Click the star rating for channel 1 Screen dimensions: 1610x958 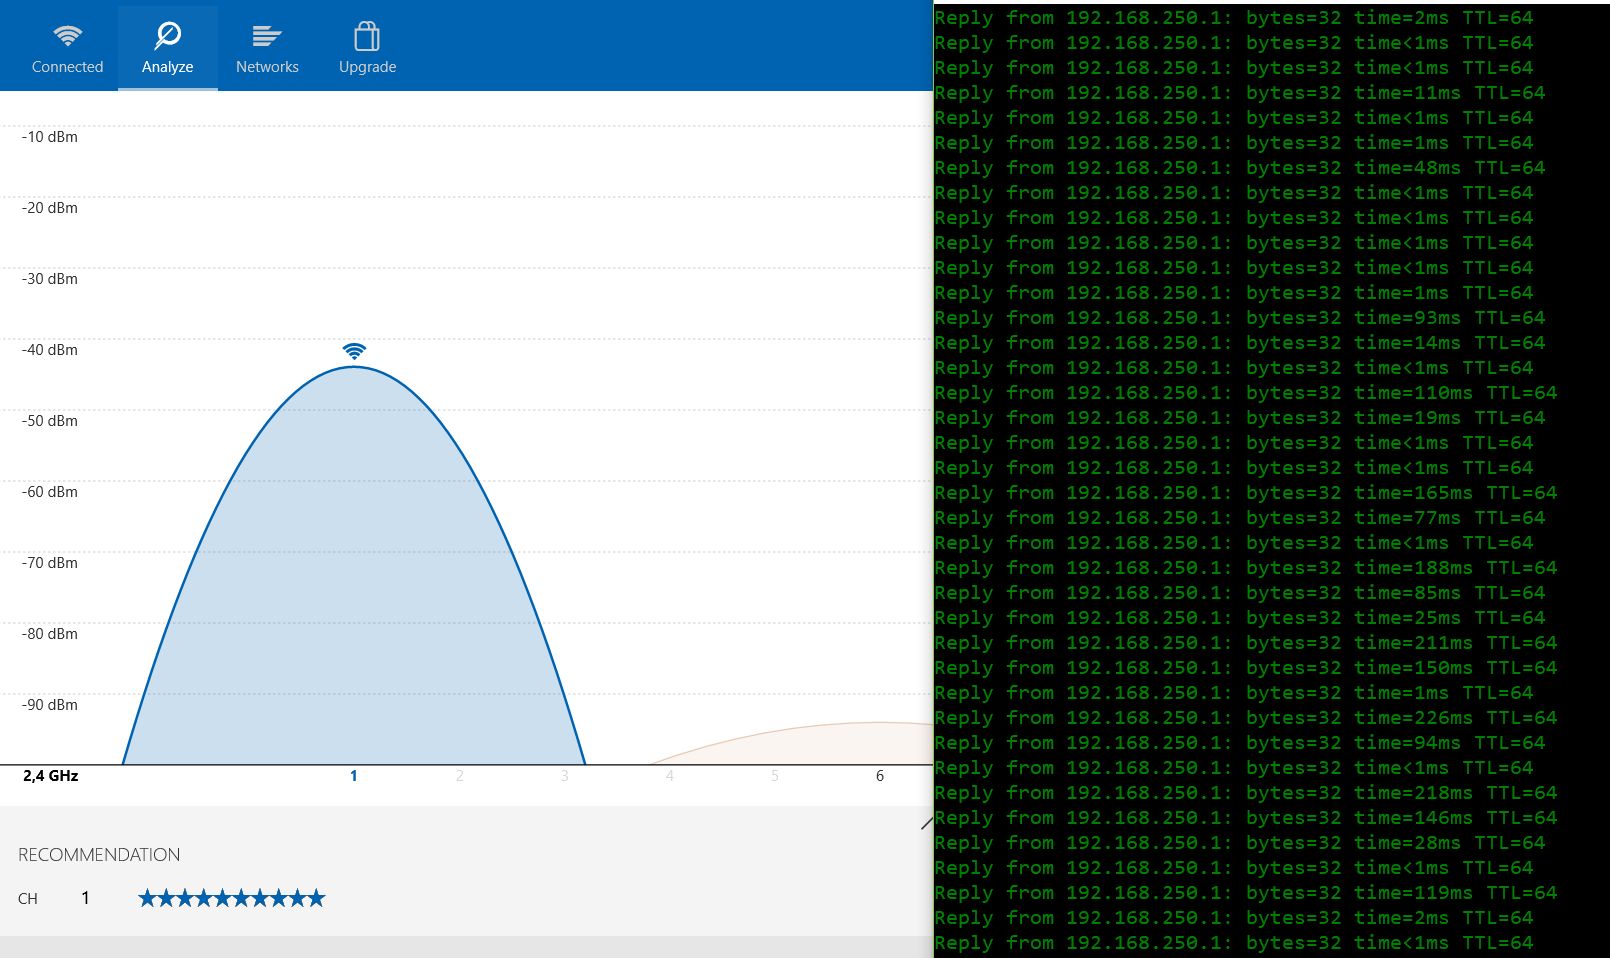point(232,898)
